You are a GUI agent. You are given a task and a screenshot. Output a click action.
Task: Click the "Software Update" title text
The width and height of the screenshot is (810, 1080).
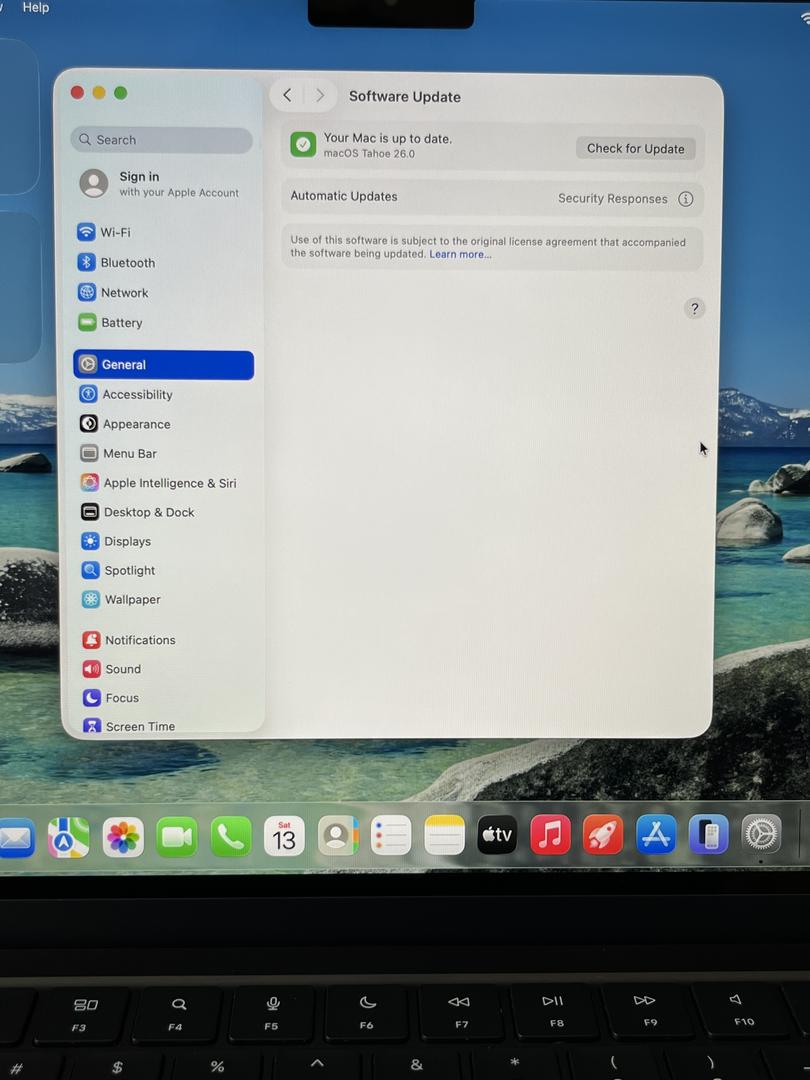(x=405, y=96)
